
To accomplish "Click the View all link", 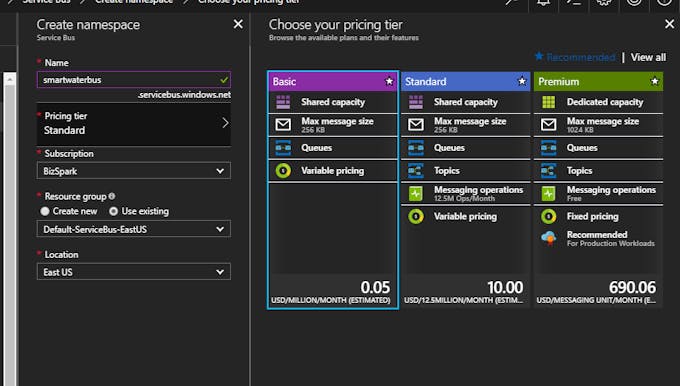I will (x=648, y=57).
